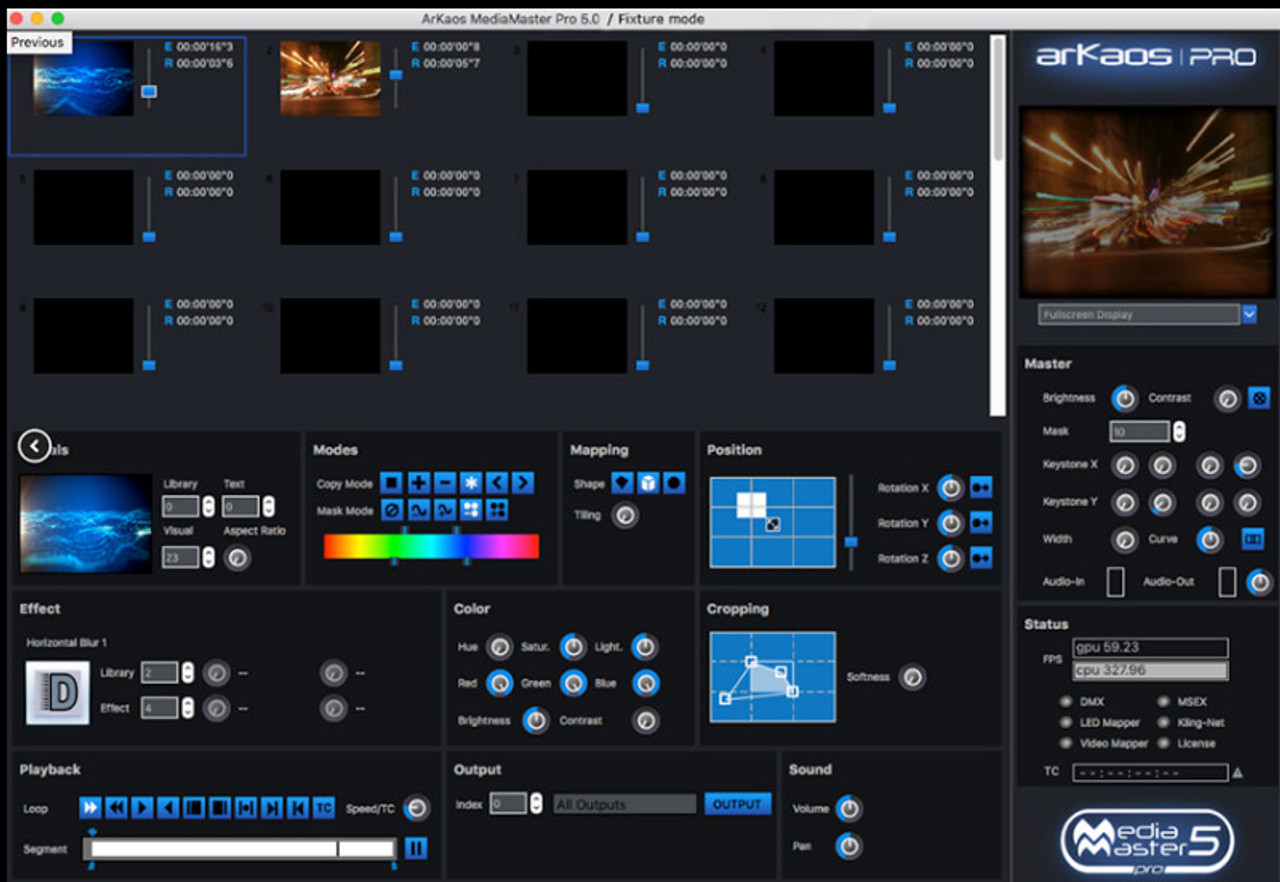Click the rewind double-arrow playback icon
Viewport: 1280px width, 882px height.
116,808
